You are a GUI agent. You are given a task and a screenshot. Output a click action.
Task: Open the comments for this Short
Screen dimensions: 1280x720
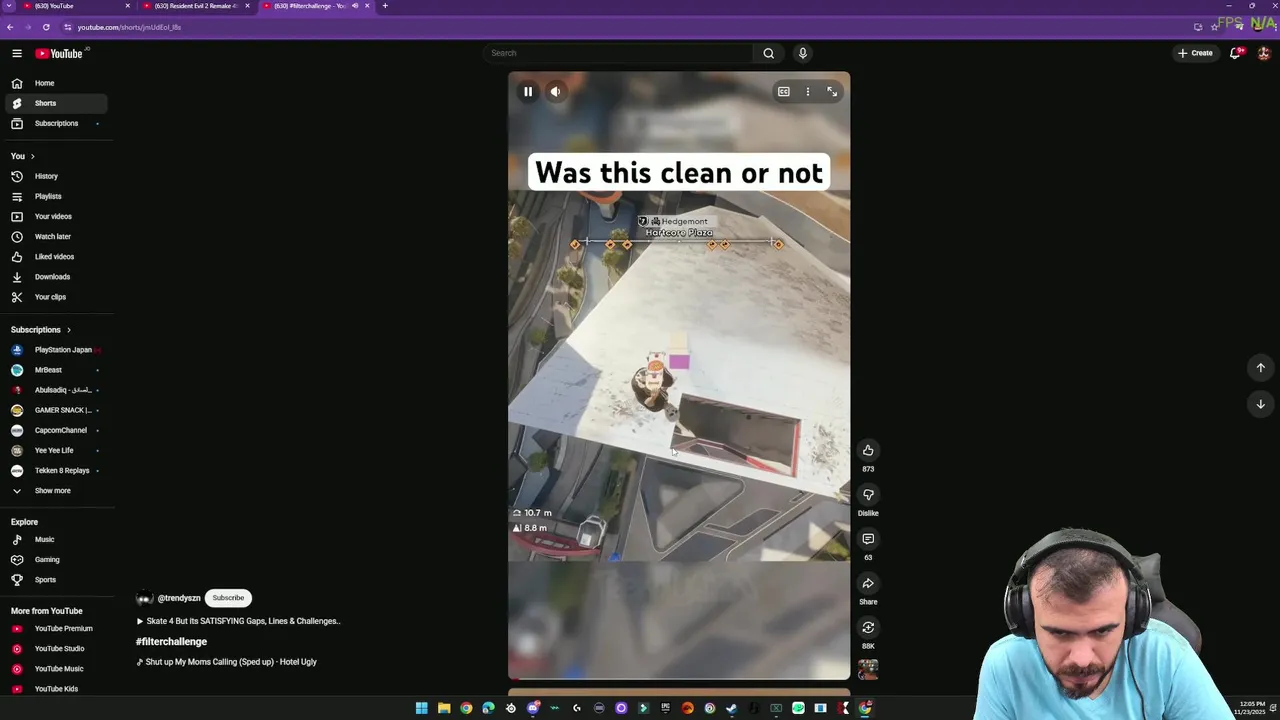click(868, 539)
